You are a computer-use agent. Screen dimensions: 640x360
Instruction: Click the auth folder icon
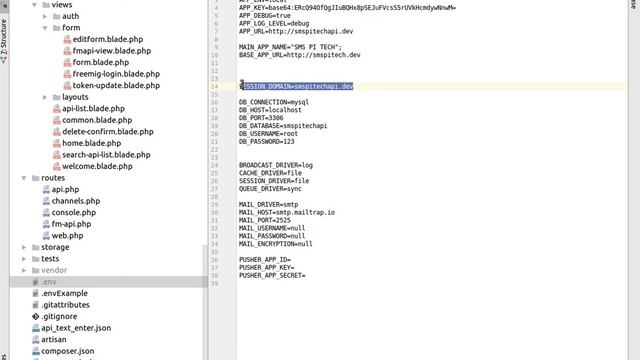[57, 16]
